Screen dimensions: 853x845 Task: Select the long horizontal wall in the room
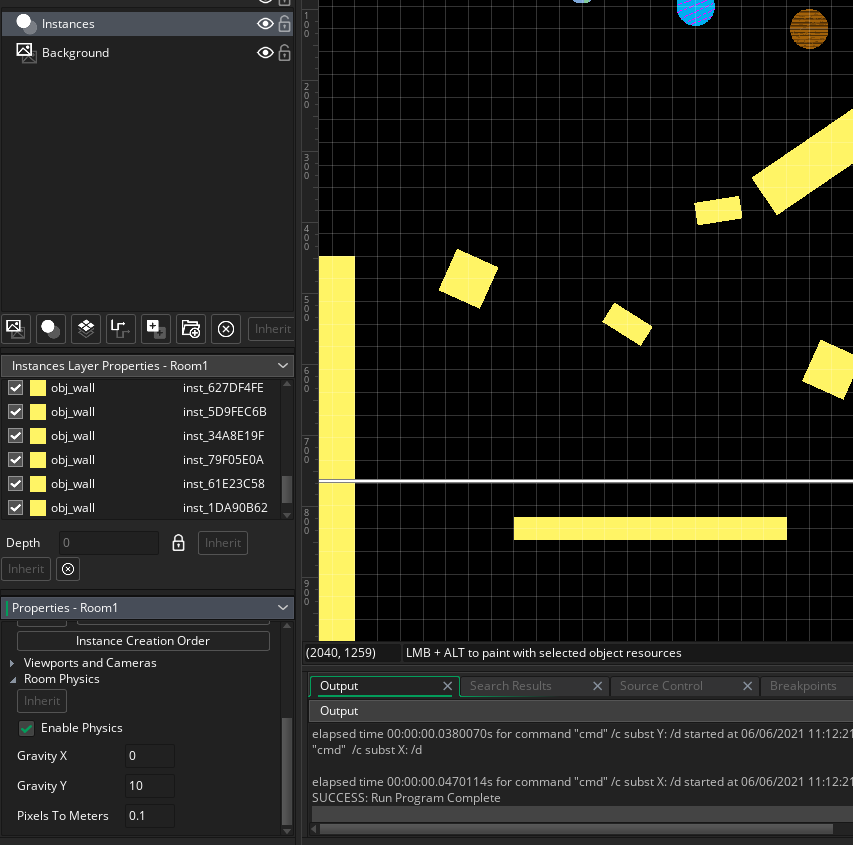[x=650, y=528]
